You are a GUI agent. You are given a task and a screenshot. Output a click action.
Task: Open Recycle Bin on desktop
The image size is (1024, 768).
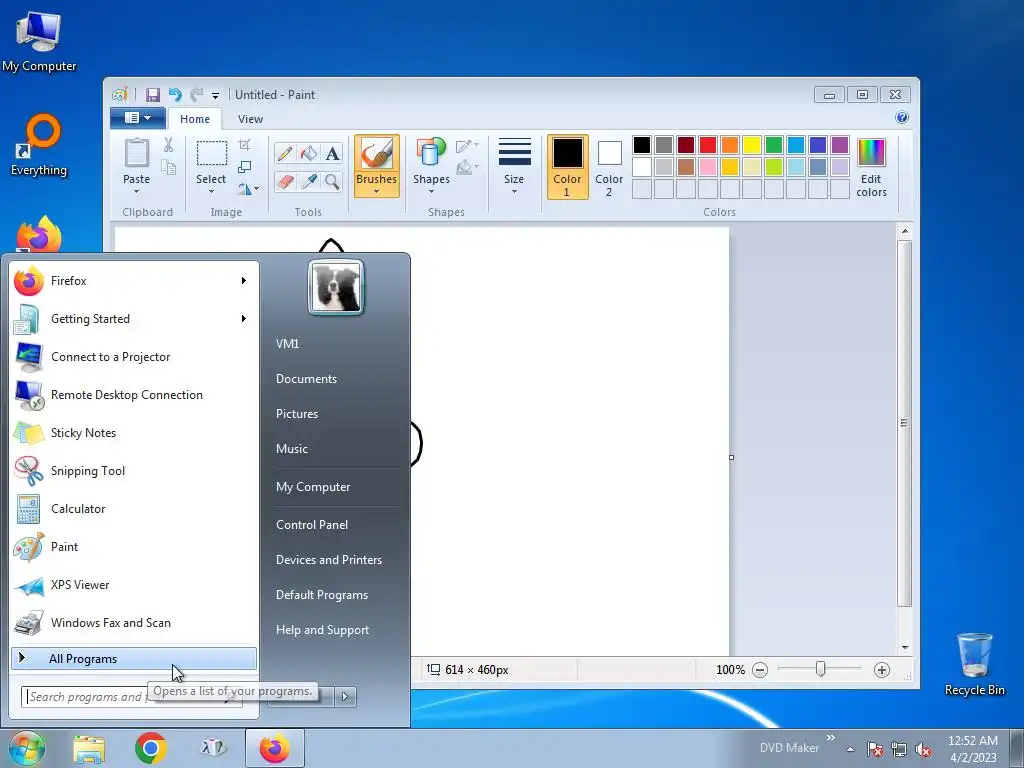[974, 664]
